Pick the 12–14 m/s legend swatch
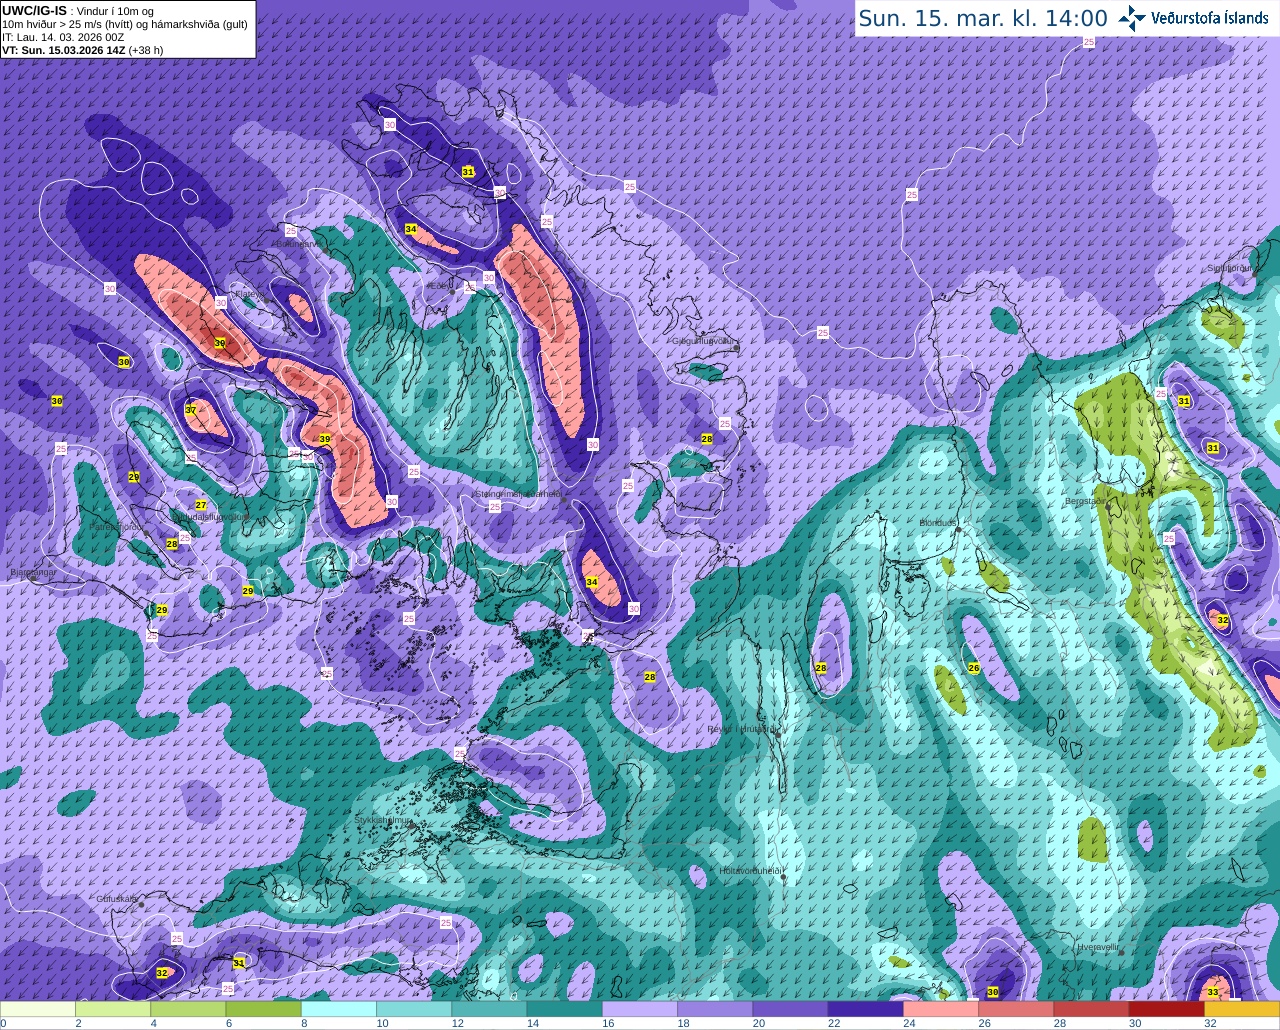1280x1030 pixels. pyautogui.click(x=489, y=1009)
